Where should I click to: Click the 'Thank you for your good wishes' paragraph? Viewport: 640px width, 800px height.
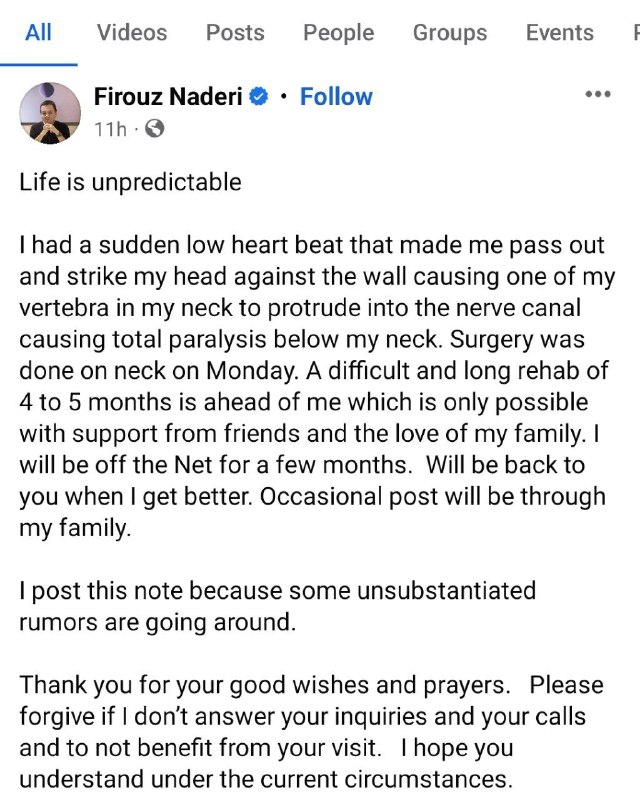[x=311, y=732]
